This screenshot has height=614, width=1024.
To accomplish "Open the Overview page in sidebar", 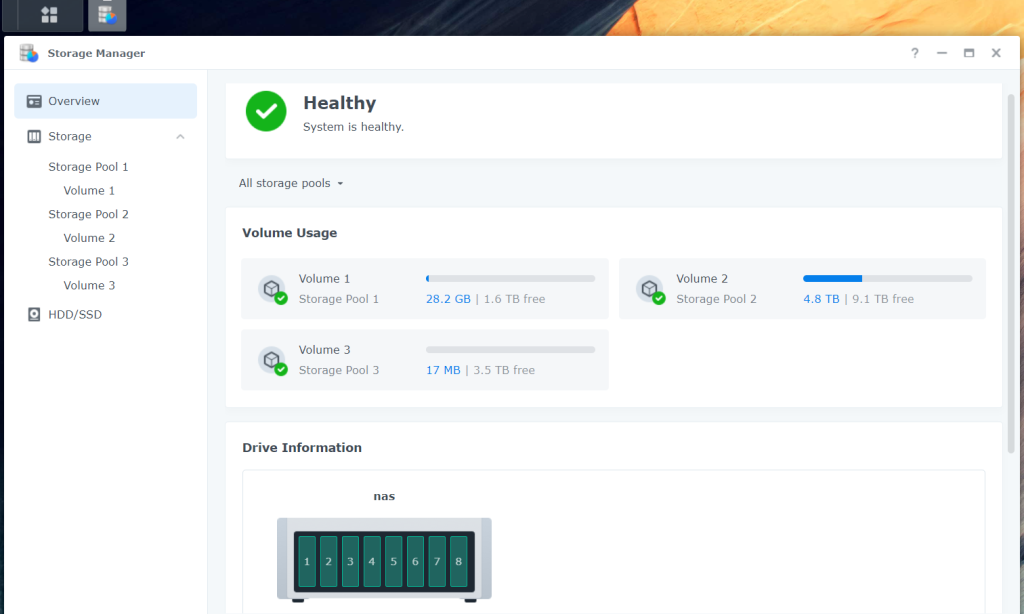I will coord(74,101).
